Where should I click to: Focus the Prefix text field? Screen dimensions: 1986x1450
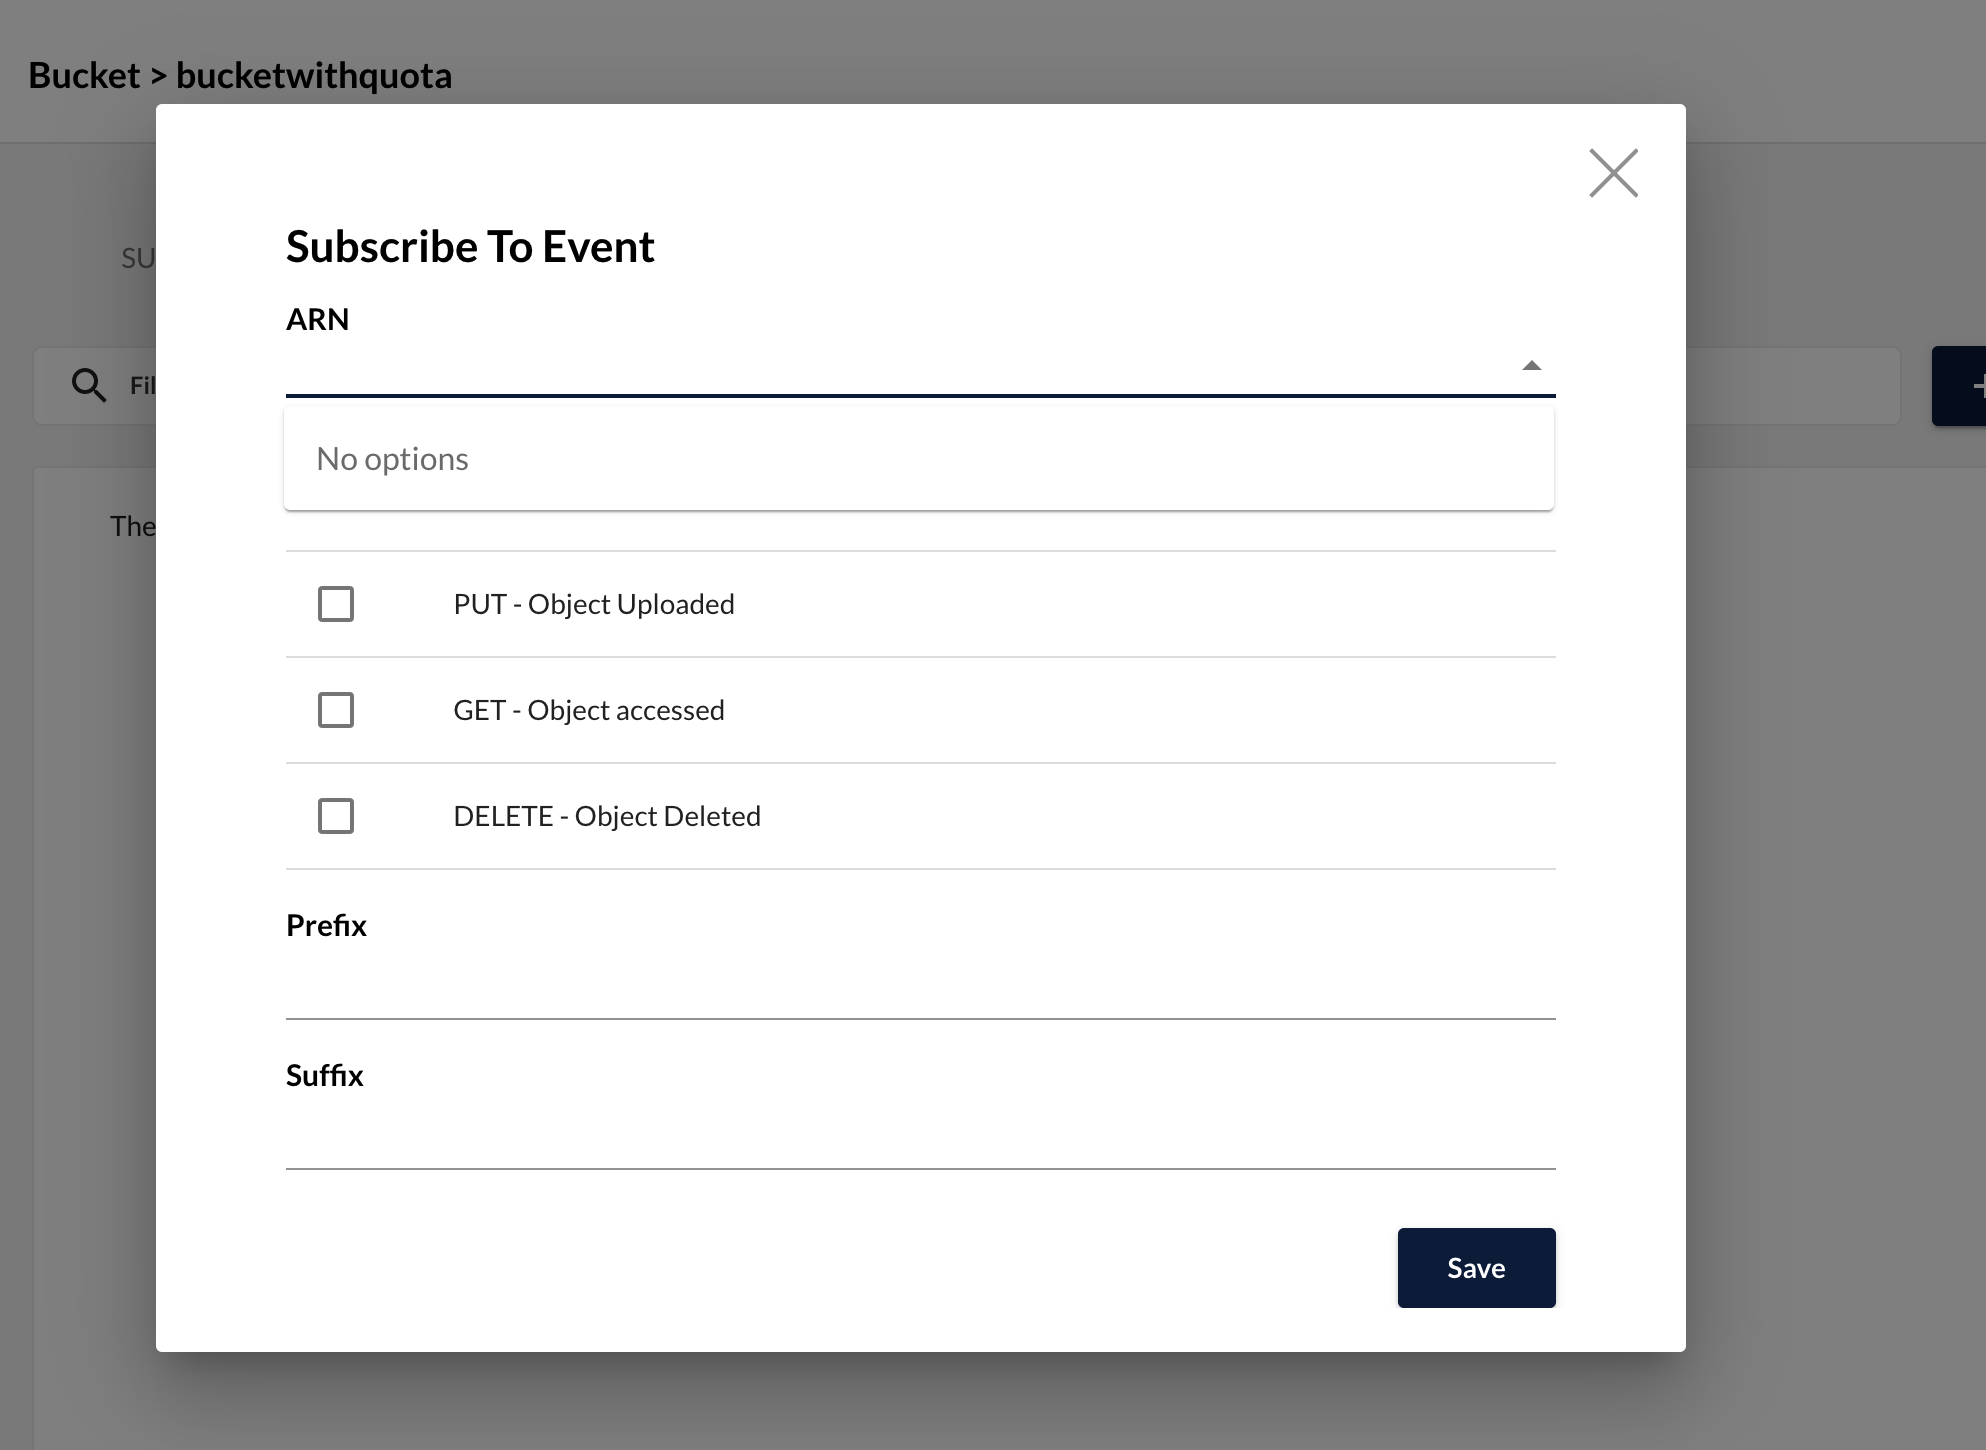(920, 991)
